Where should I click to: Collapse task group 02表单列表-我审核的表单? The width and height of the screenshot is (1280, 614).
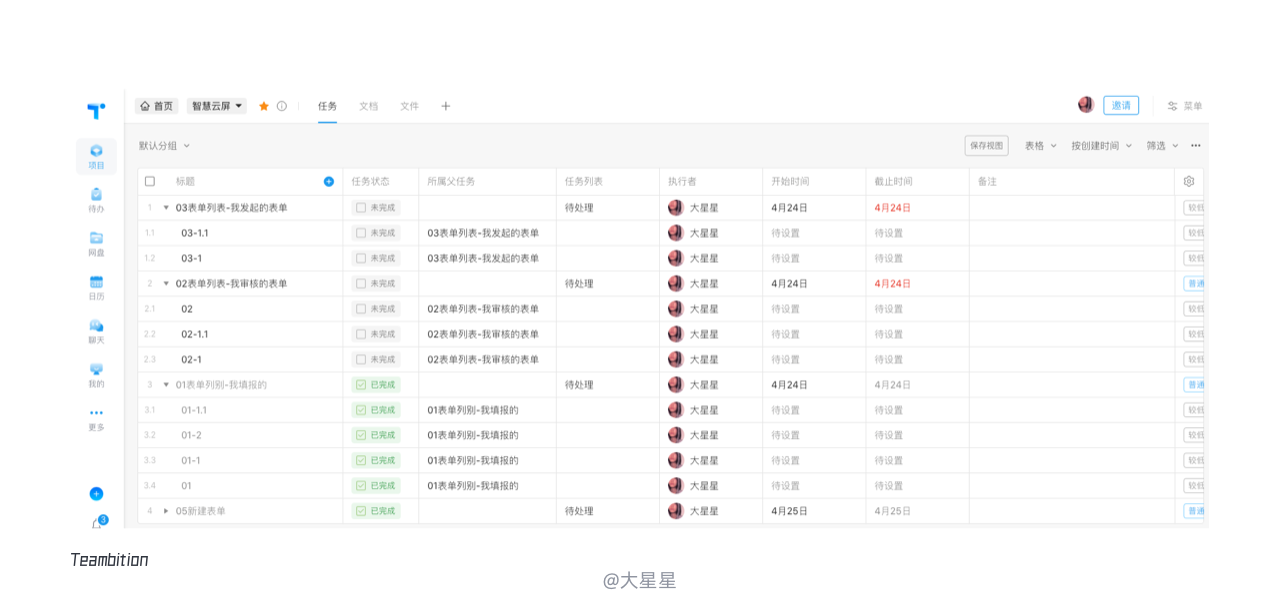166,284
